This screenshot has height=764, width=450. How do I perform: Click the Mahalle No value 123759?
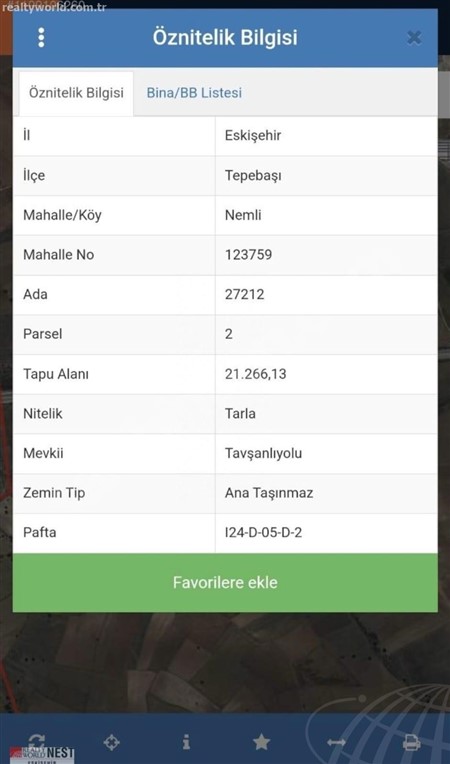point(248,254)
